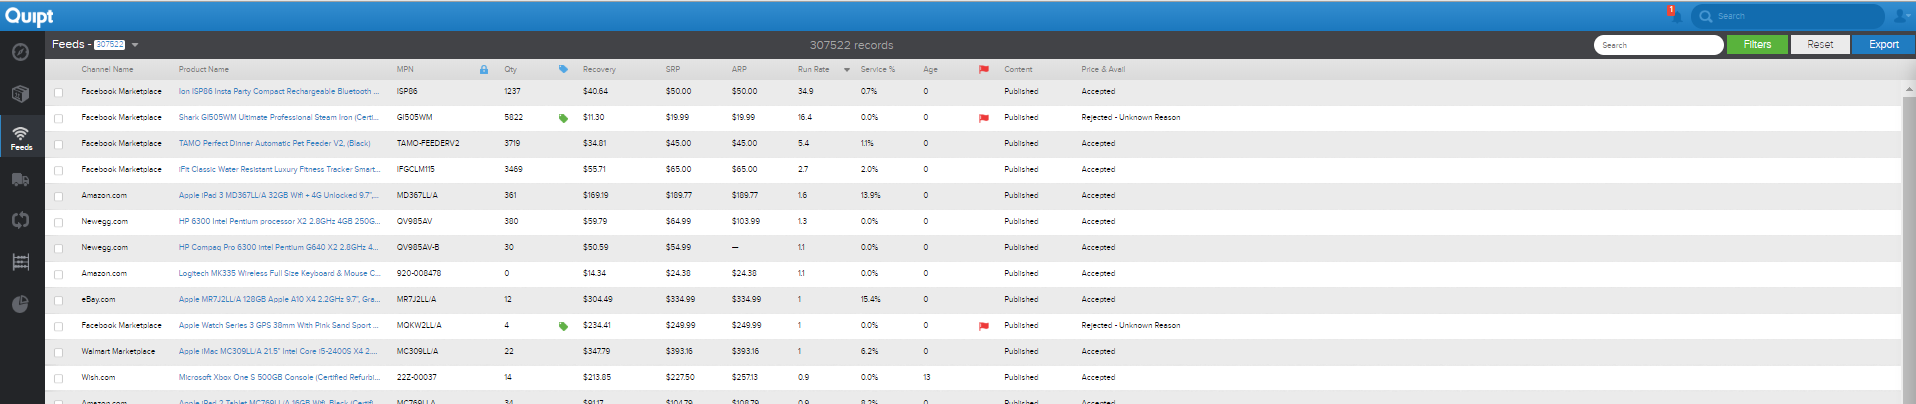This screenshot has width=1916, height=404.
Task: Sort by the Recovery column header
Action: [599, 70]
